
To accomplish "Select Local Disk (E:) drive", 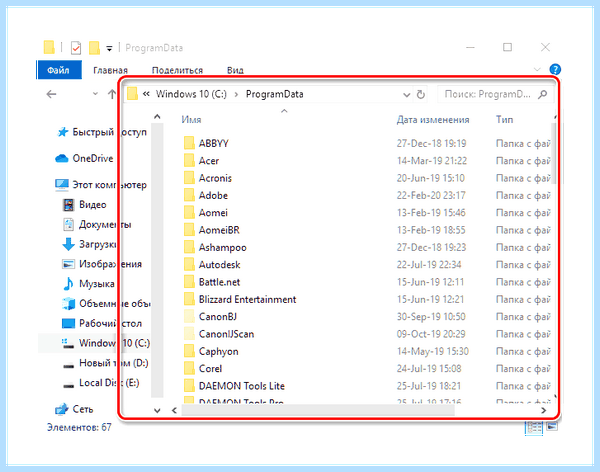I will pyautogui.click(x=101, y=383).
